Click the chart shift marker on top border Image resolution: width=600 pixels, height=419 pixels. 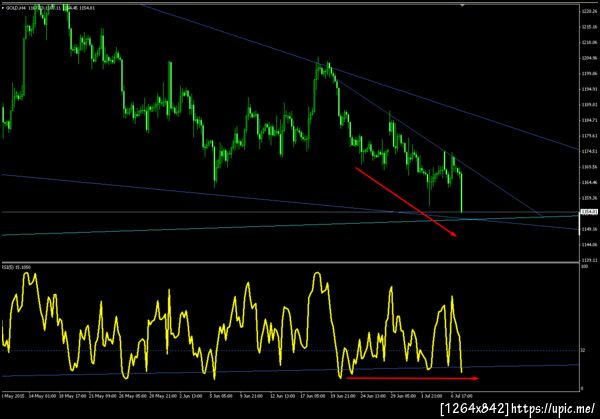(x=462, y=5)
